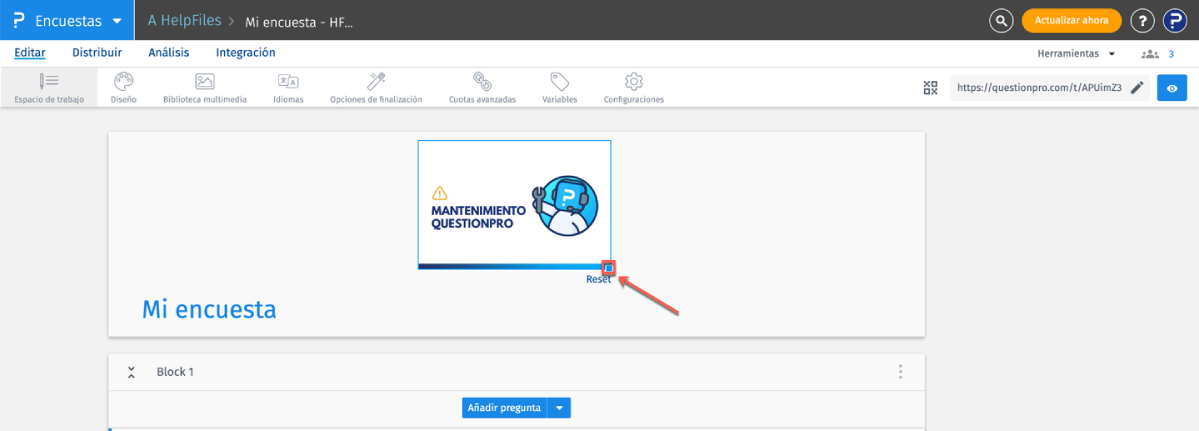This screenshot has width=1199, height=431.
Task: Open Opciones de finalización tool
Action: 375,88
